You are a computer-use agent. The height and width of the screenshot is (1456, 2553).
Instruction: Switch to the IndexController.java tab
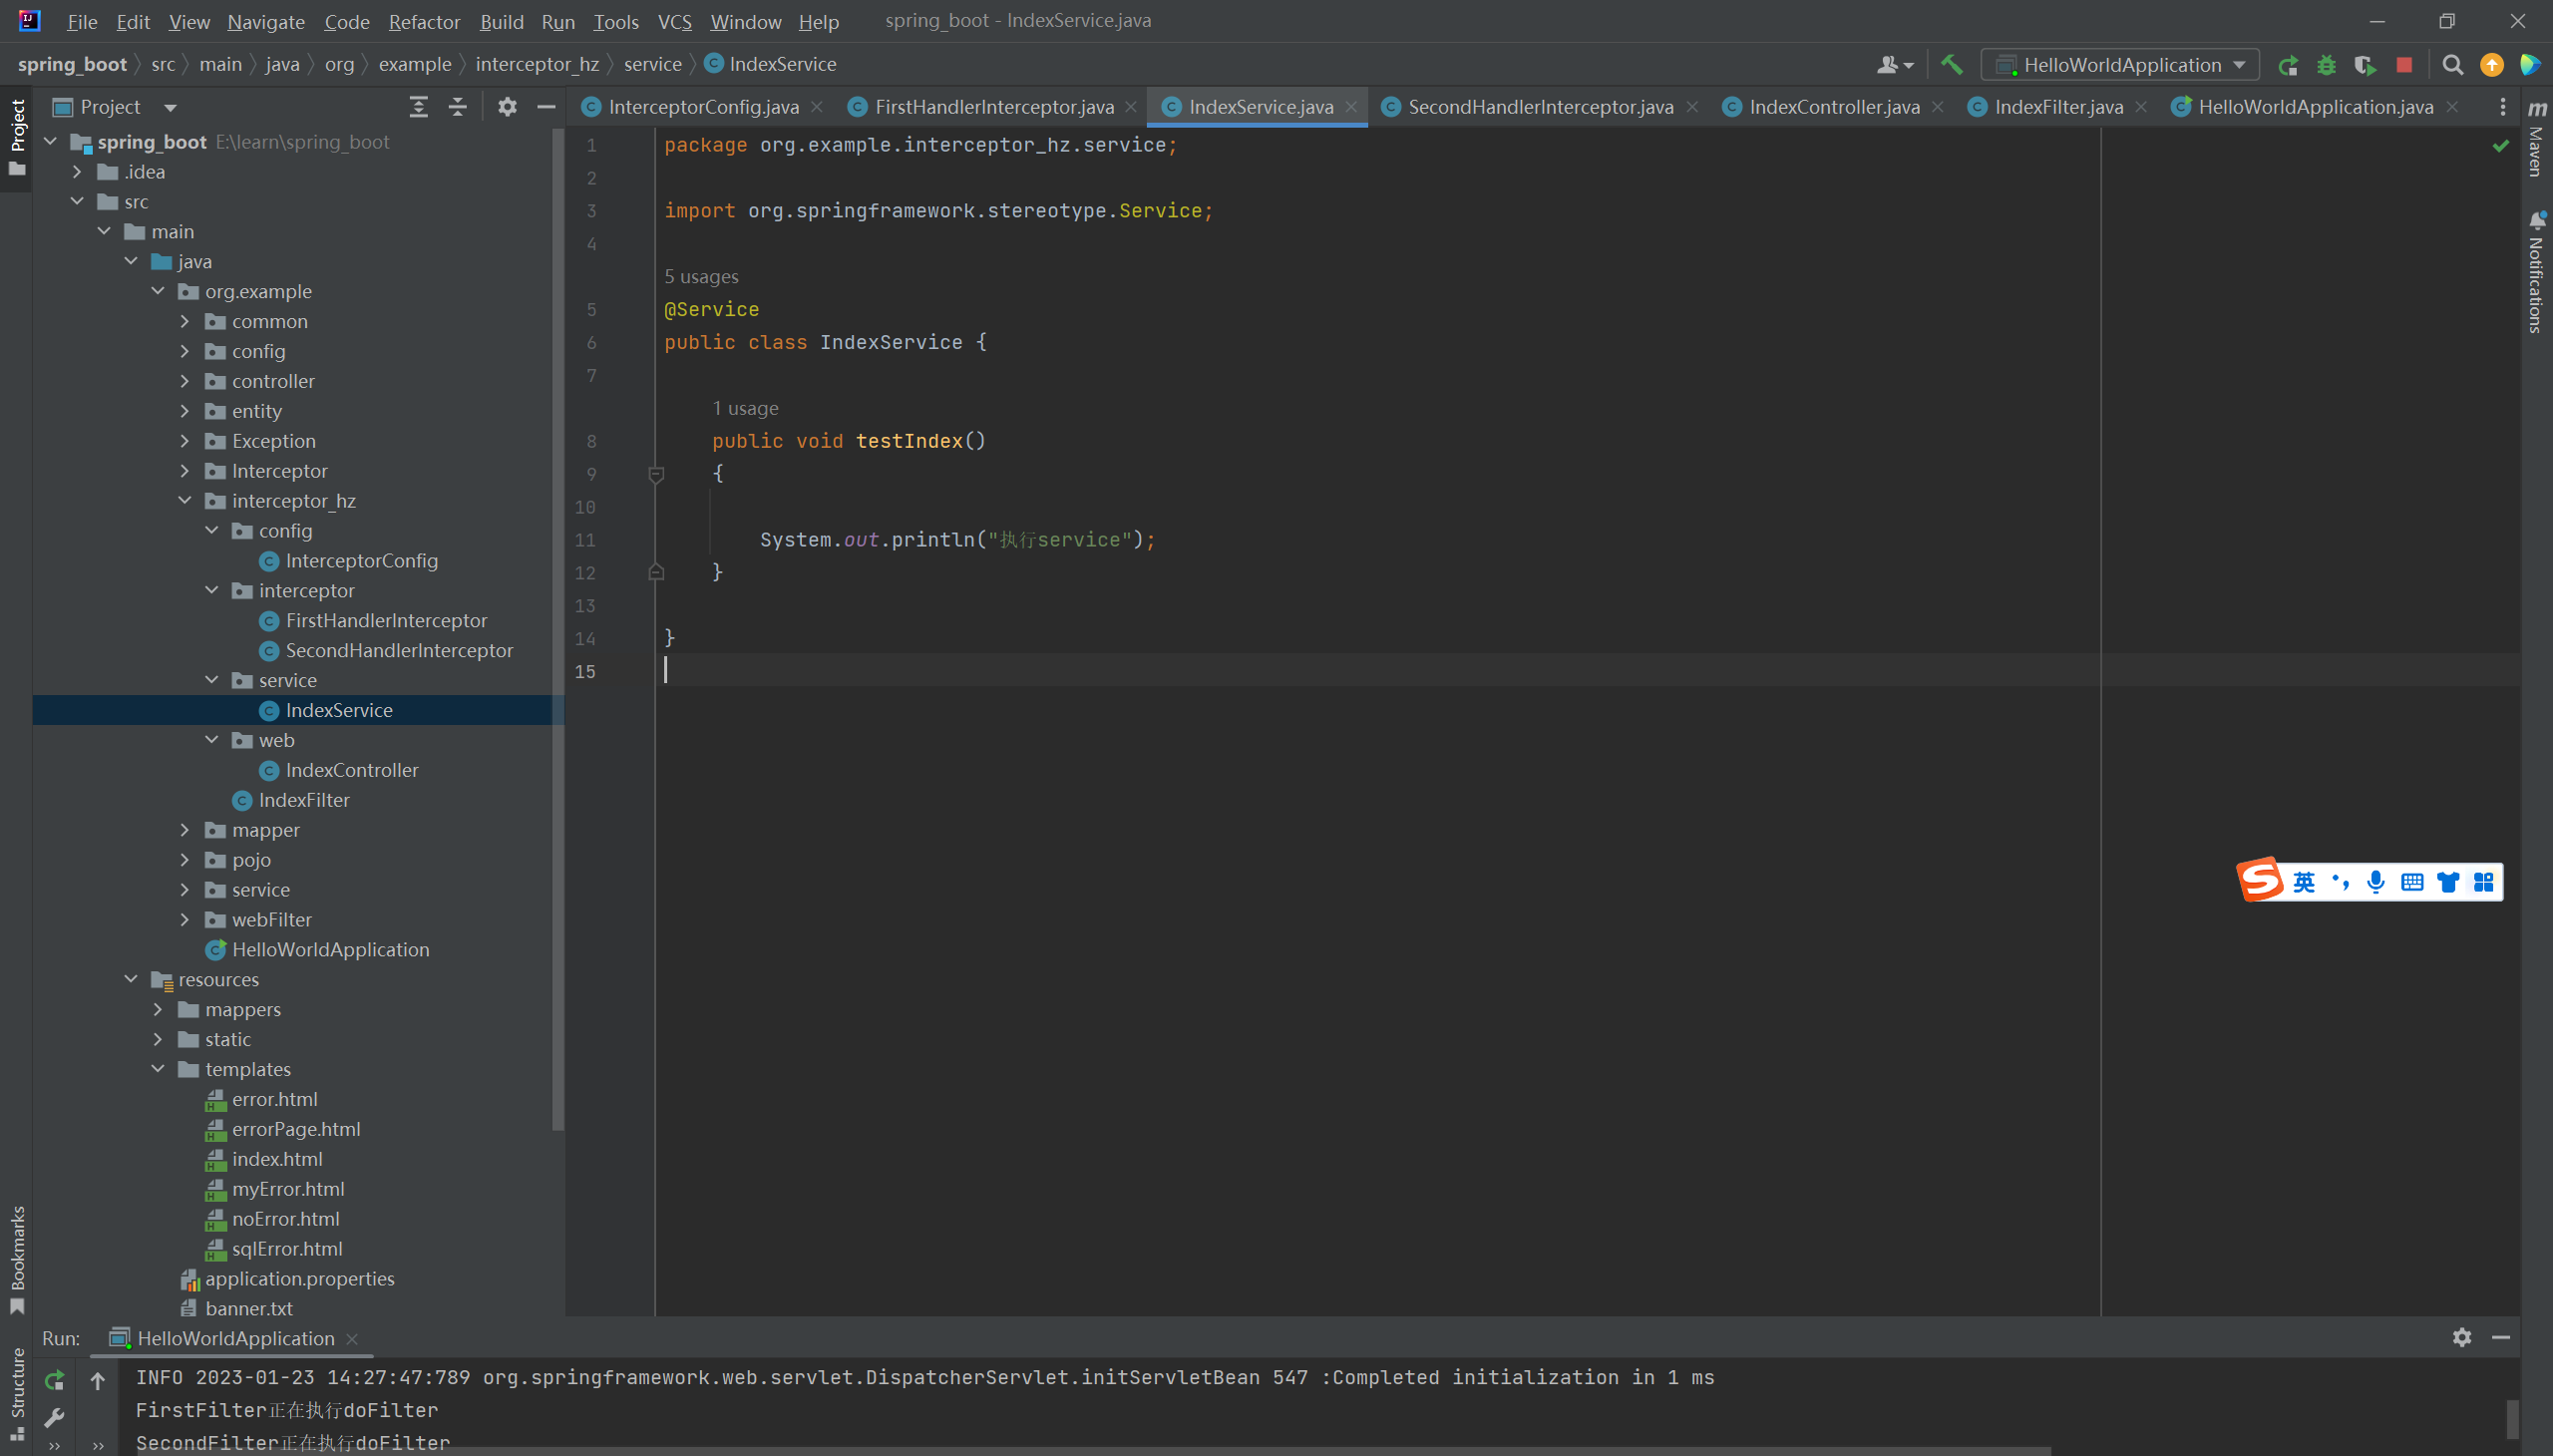click(x=1833, y=107)
